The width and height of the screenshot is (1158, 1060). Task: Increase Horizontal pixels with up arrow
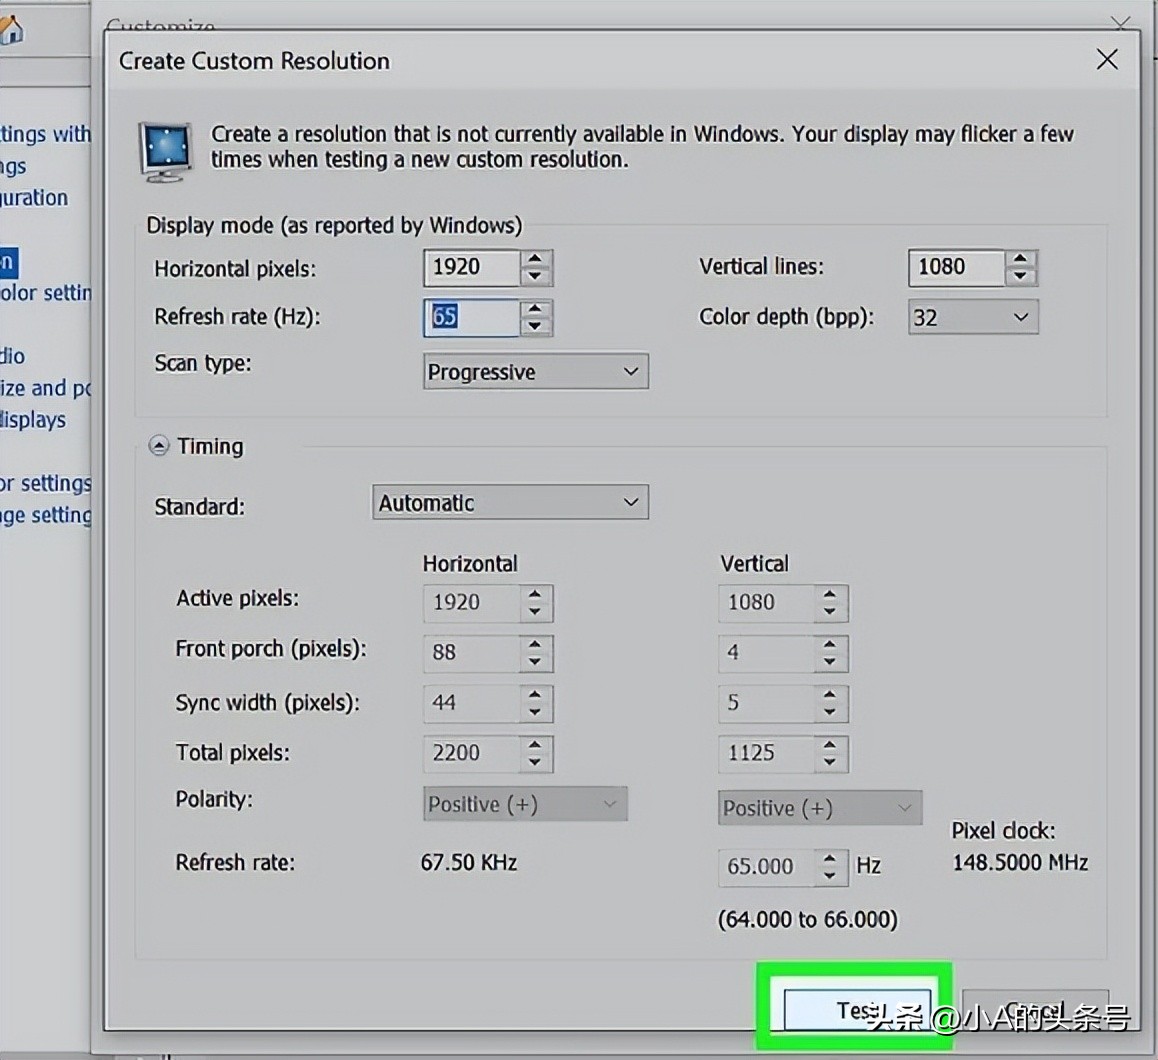pos(536,258)
